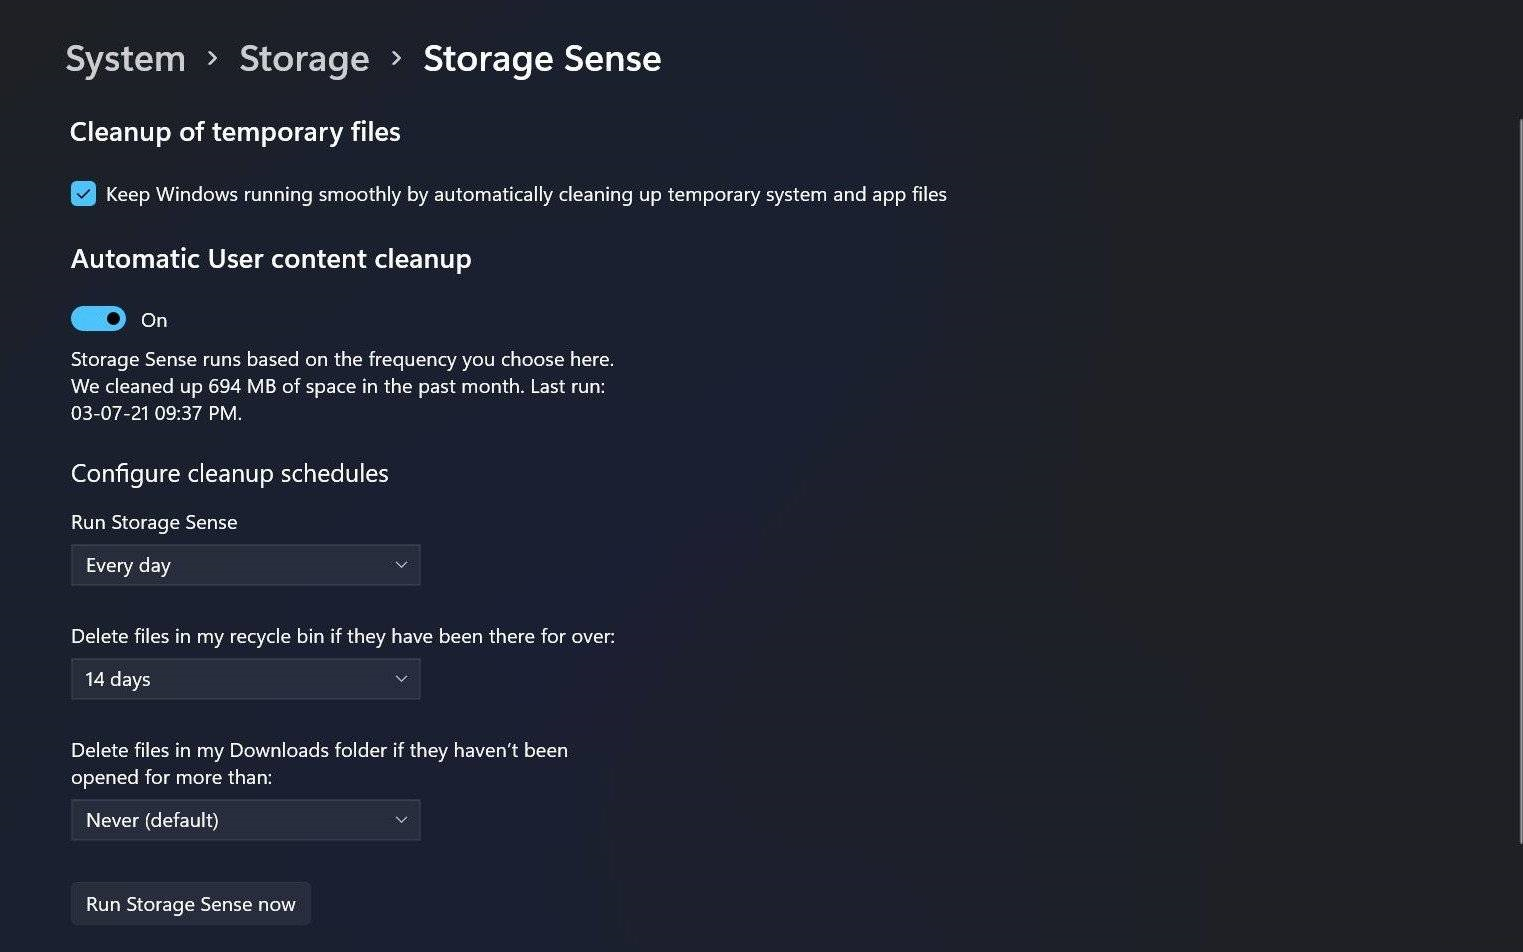Click chevron between Storage and Storage Sense
The width and height of the screenshot is (1523, 952).
[397, 59]
